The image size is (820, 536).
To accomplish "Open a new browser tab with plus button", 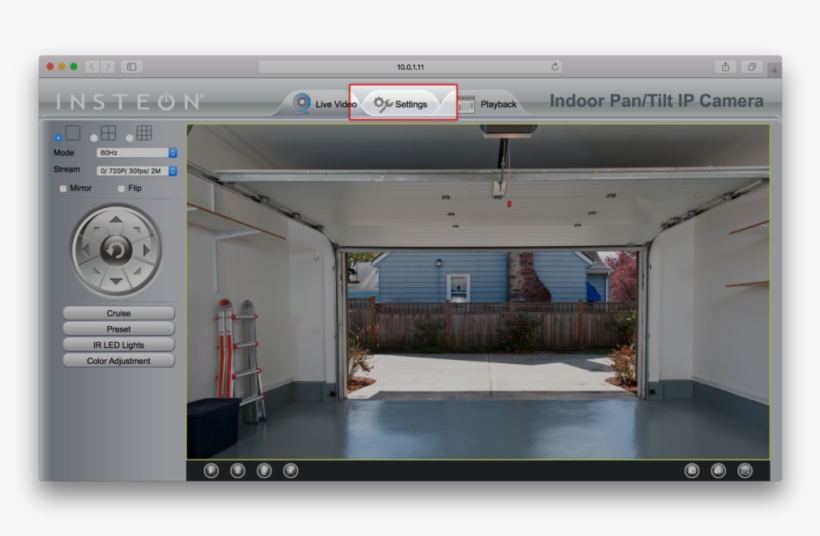I will click(775, 70).
